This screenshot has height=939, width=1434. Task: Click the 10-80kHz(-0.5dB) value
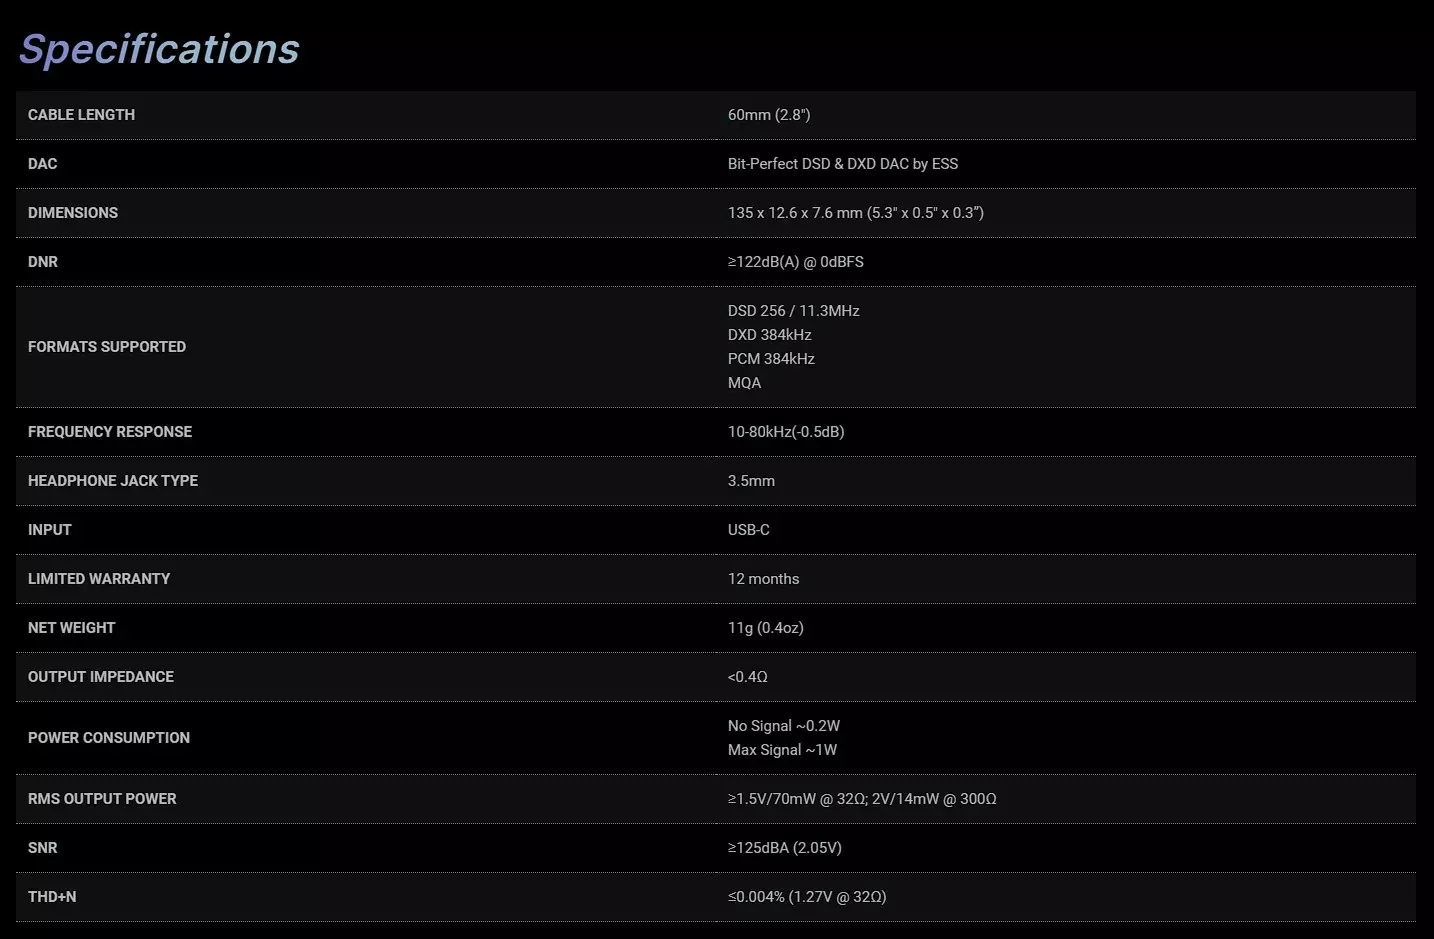[x=786, y=432]
